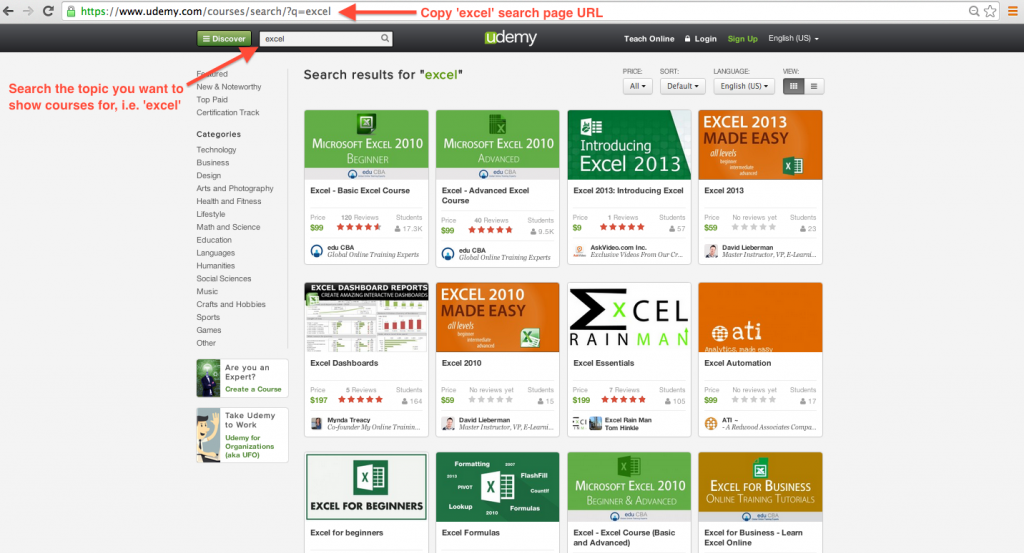Screen dimensions: 1024x553
Task: Open the Microsoft Excel 2010 Advanced course thumbnail
Action: click(498, 145)
